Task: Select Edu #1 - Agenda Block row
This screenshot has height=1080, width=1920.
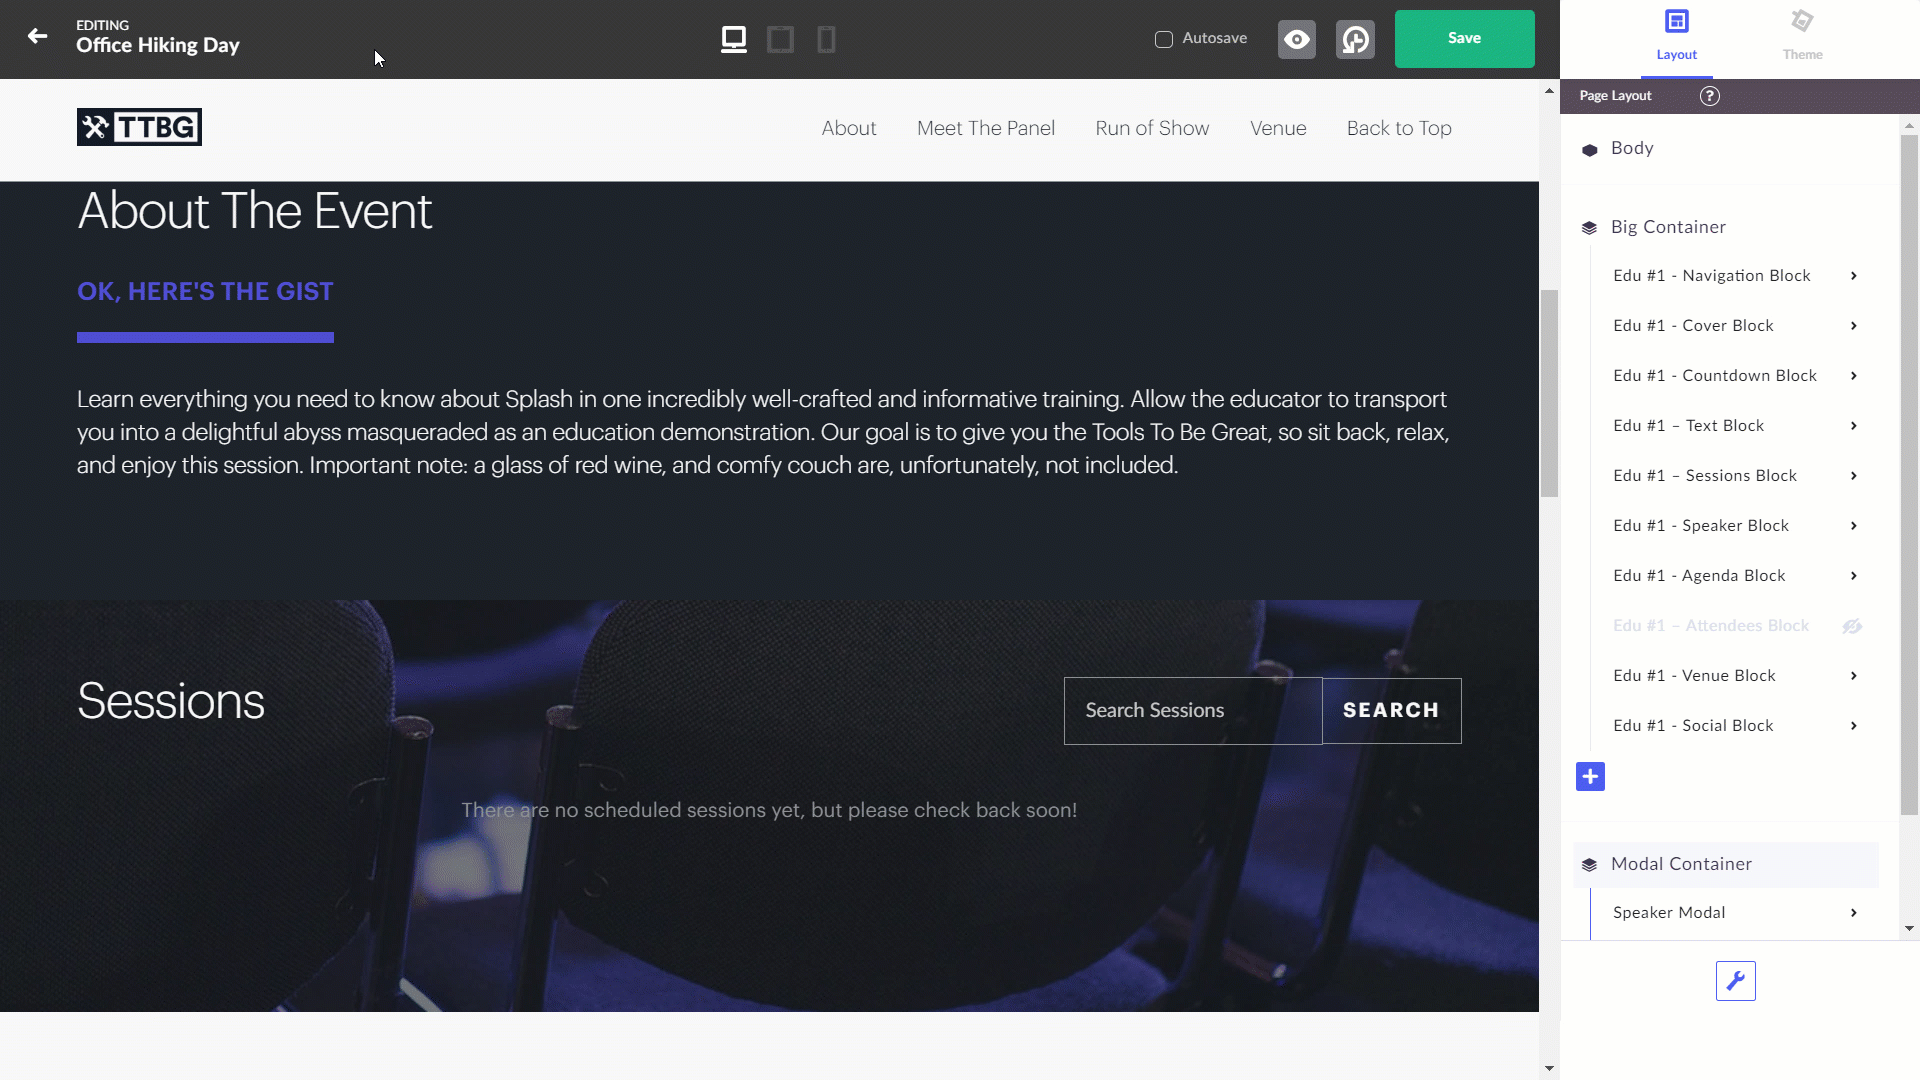Action: 1735,576
